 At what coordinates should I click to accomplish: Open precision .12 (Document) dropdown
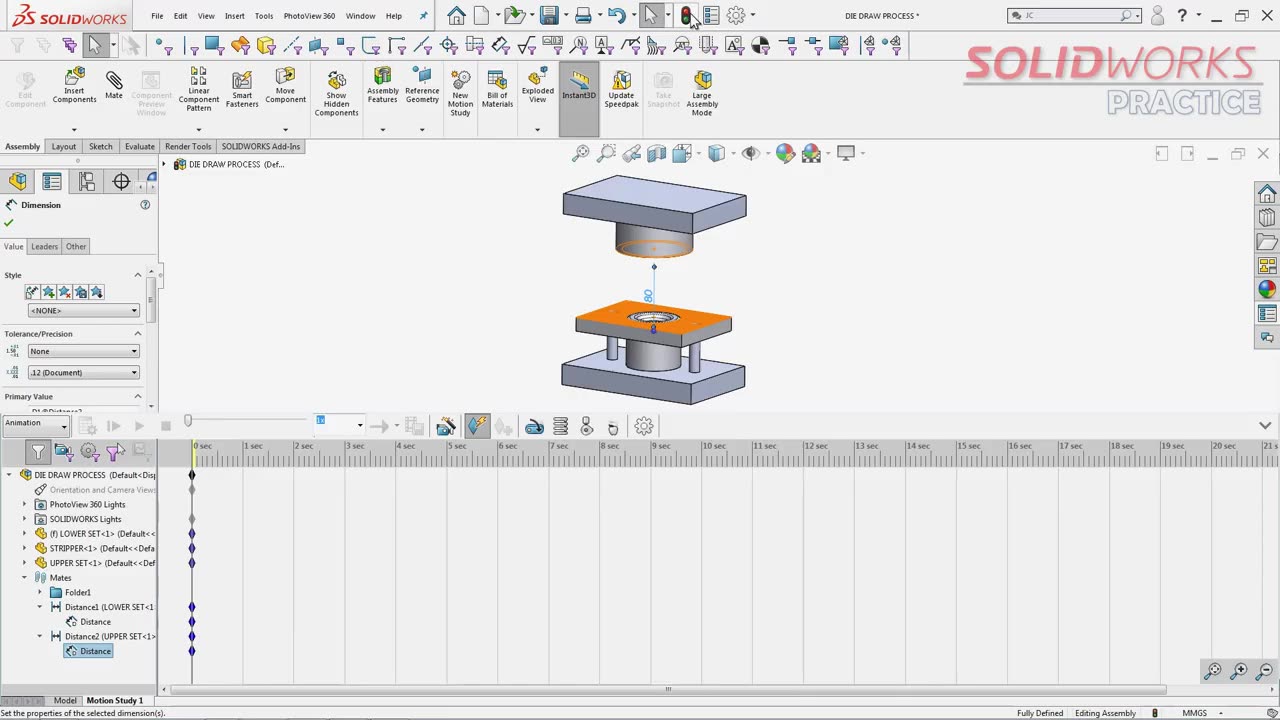pyautogui.click(x=83, y=372)
